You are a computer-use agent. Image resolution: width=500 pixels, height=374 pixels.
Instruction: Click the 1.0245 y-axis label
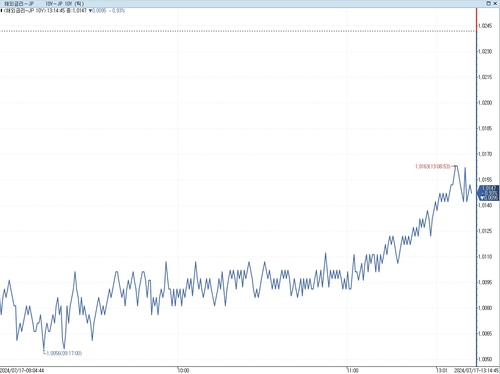pos(485,26)
